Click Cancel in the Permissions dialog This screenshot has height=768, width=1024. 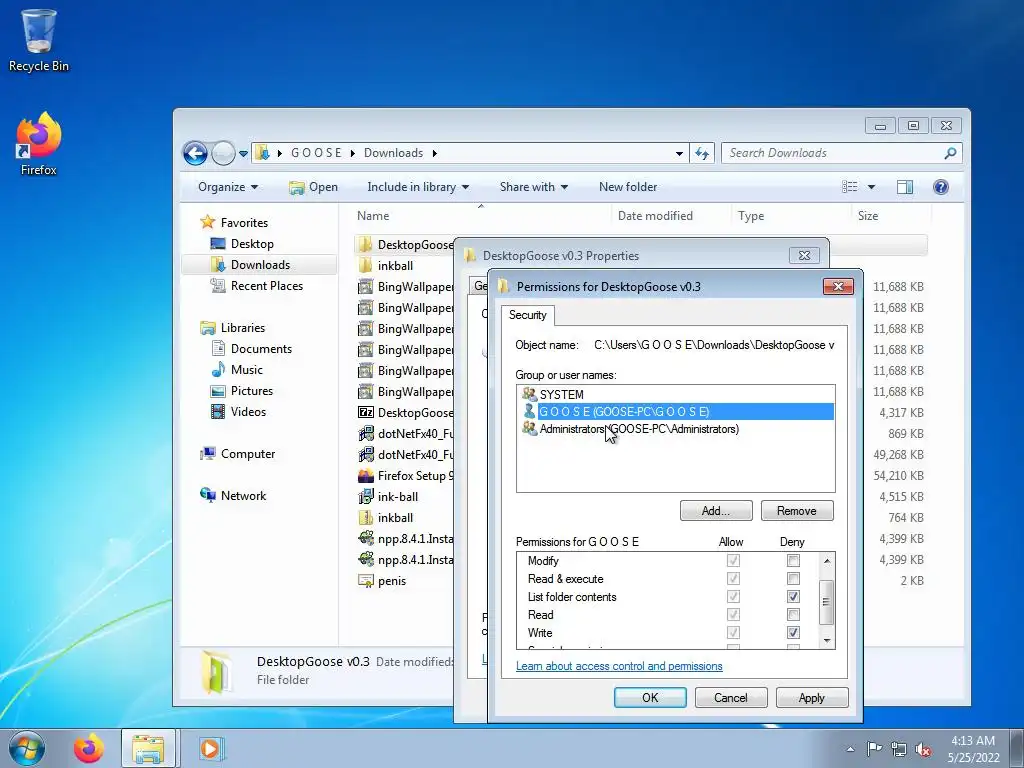tap(731, 697)
